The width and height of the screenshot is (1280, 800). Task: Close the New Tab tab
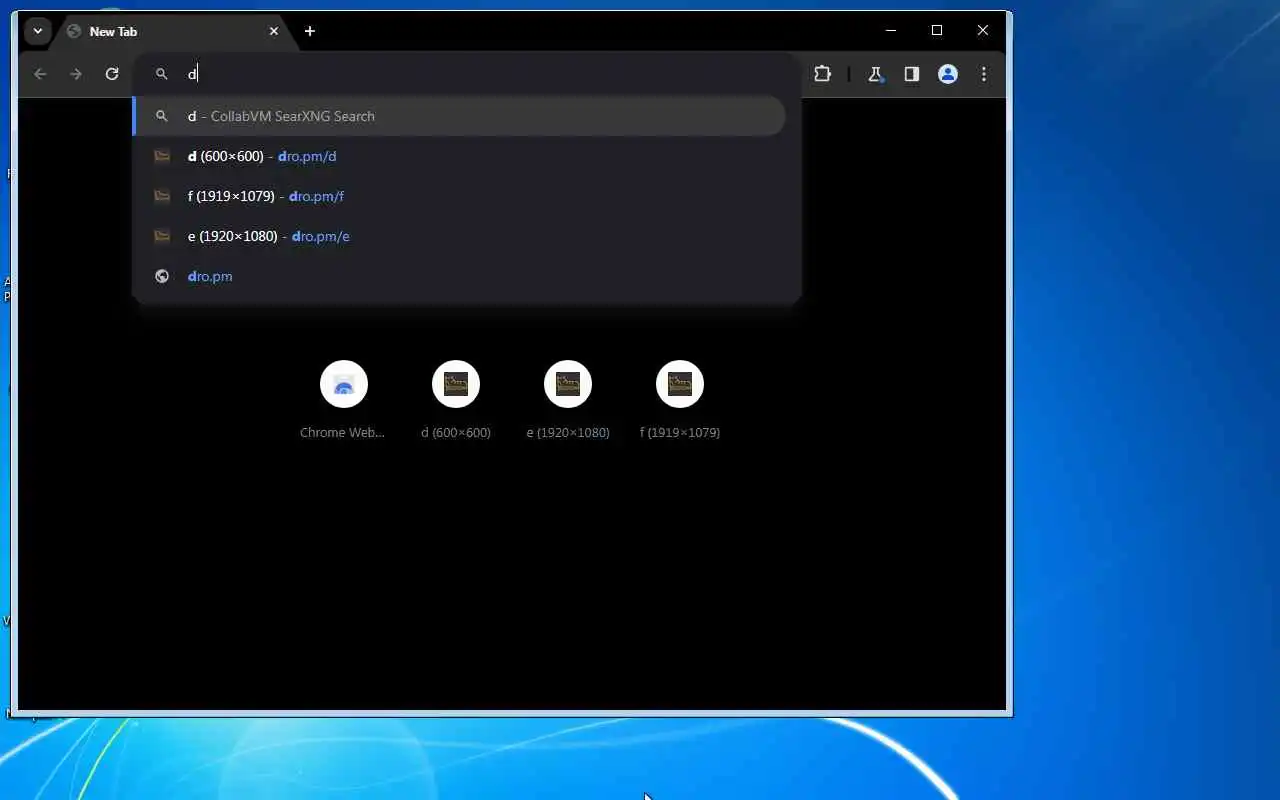pyautogui.click(x=274, y=31)
